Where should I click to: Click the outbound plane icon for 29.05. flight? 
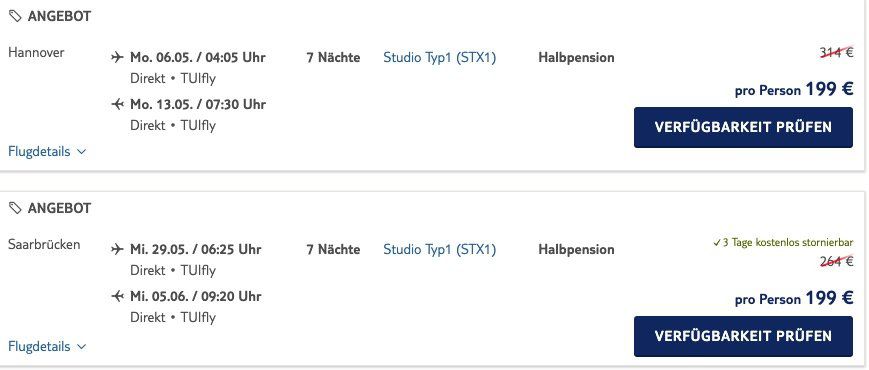coord(117,249)
